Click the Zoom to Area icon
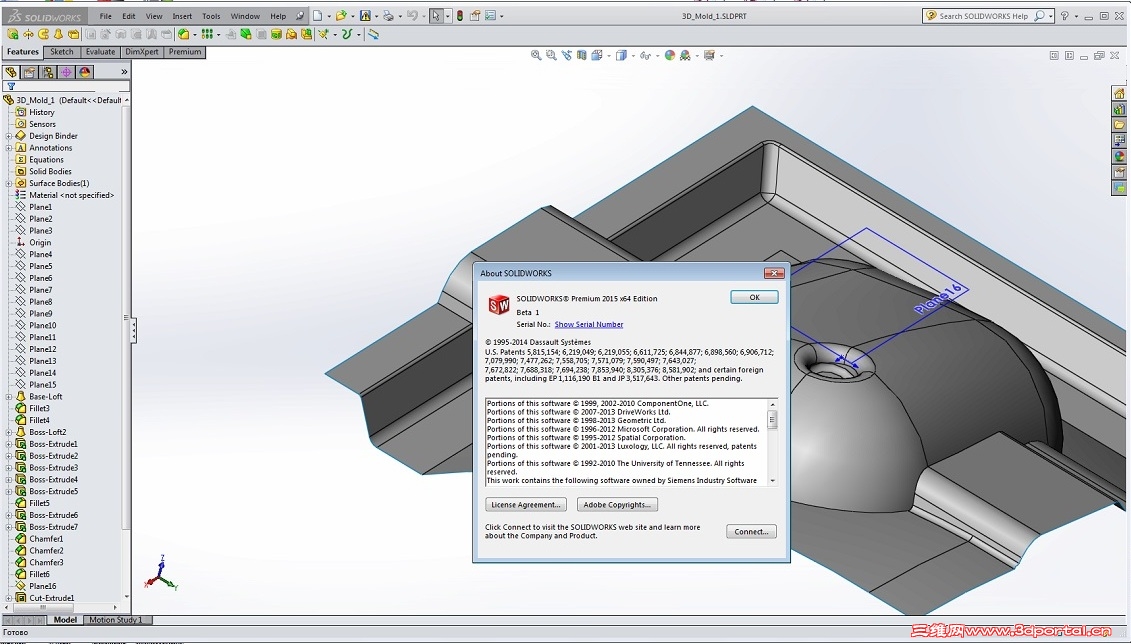 (x=551, y=56)
